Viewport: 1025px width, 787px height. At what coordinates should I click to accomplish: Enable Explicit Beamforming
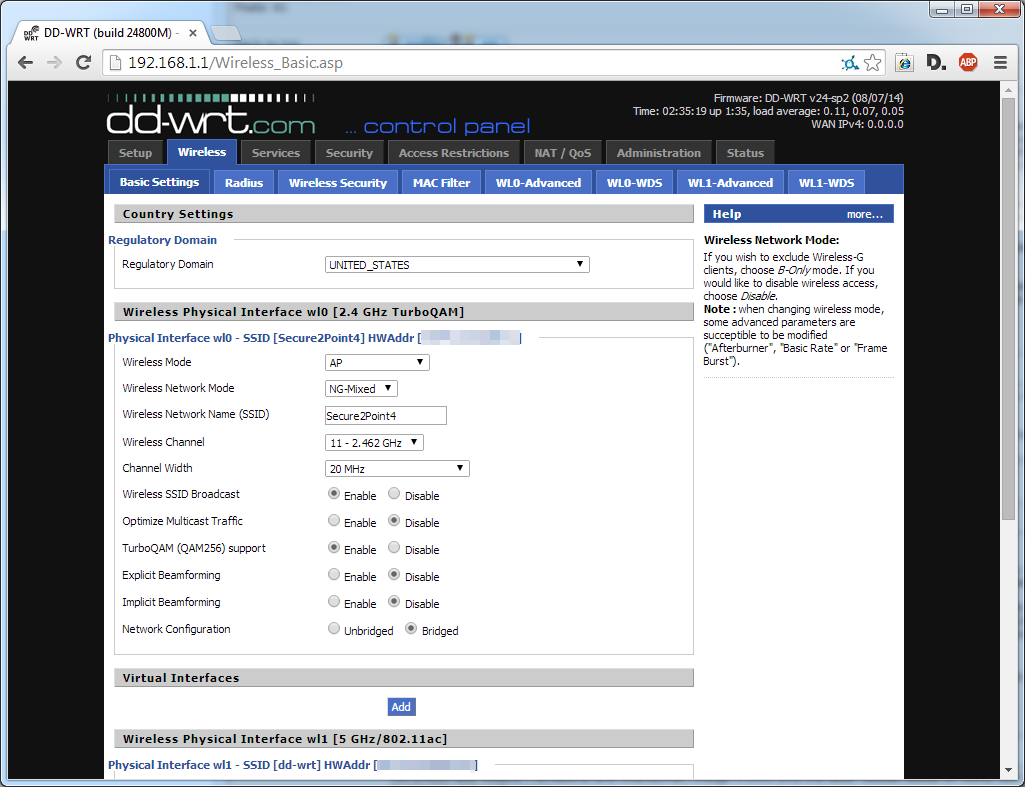pos(333,575)
